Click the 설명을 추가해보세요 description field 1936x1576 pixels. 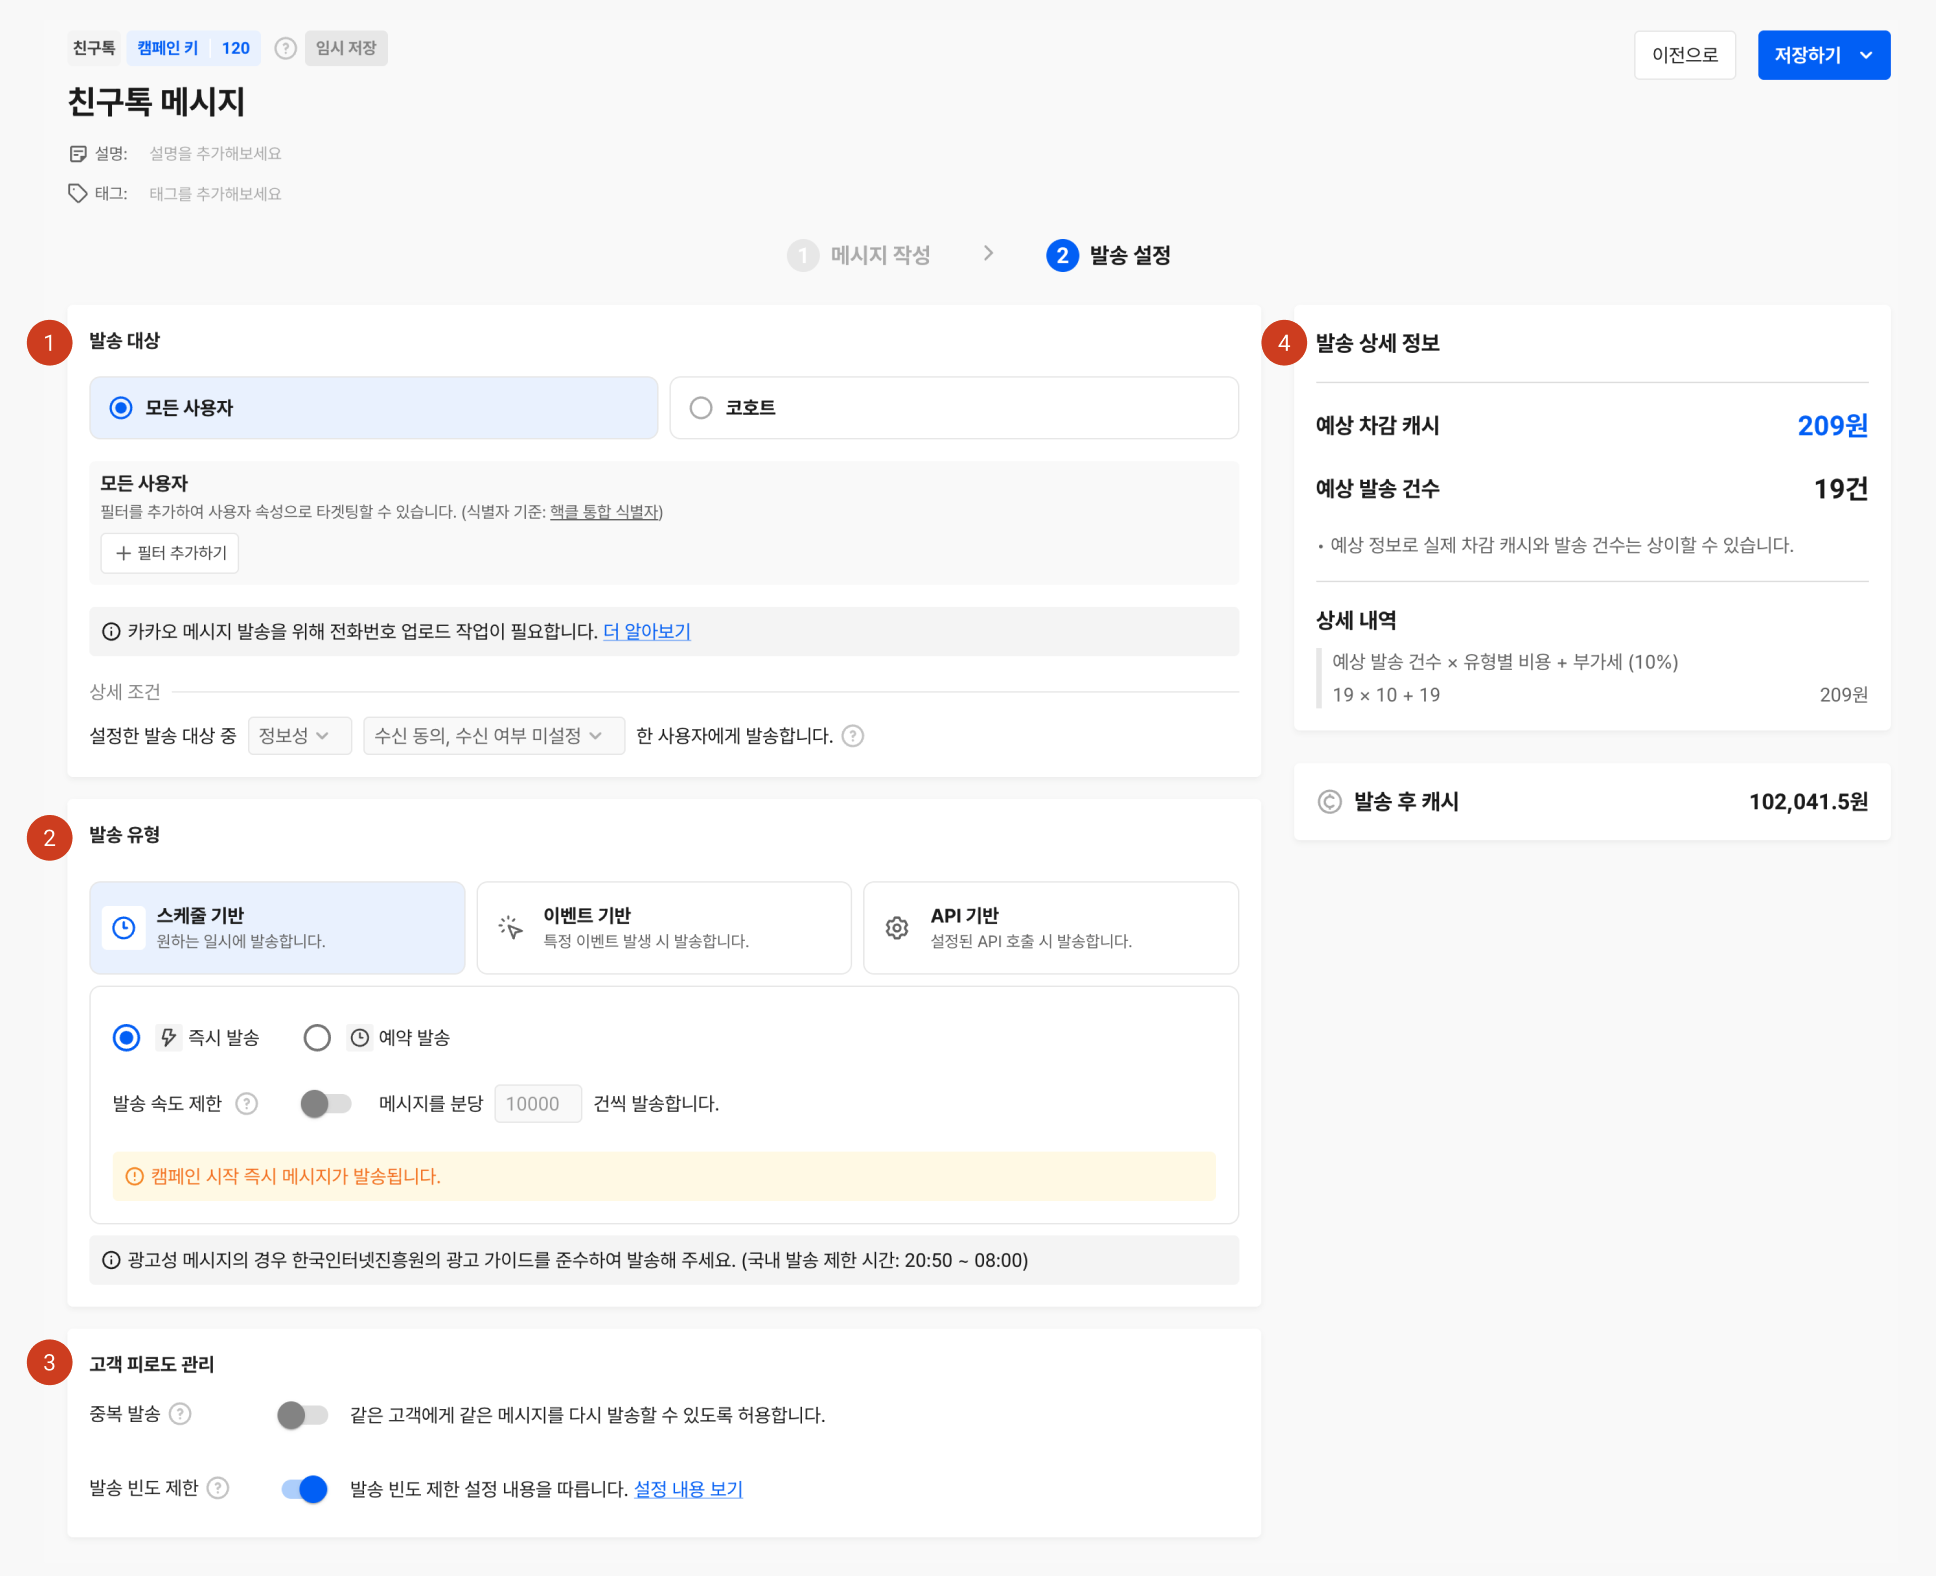[215, 153]
